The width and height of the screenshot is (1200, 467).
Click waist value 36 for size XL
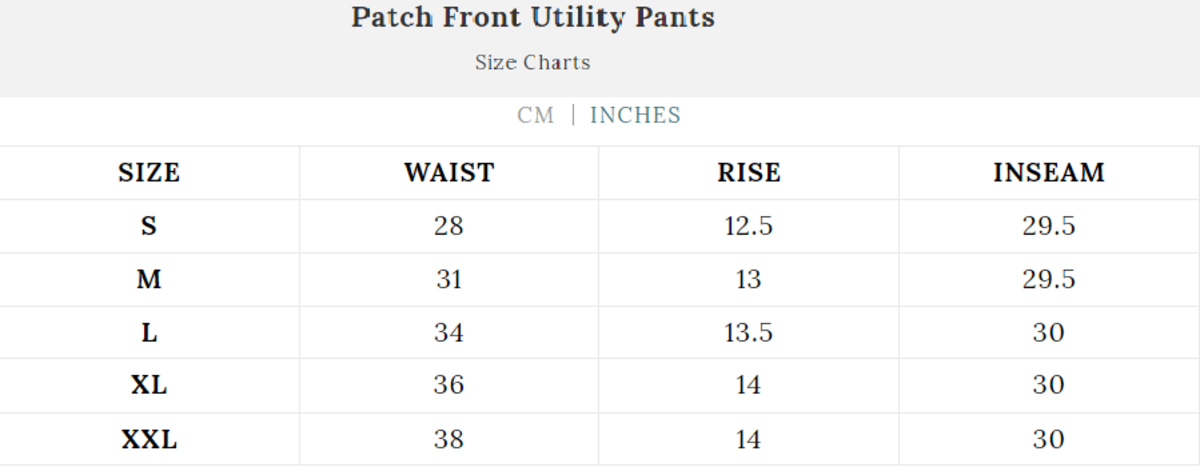[x=449, y=385]
